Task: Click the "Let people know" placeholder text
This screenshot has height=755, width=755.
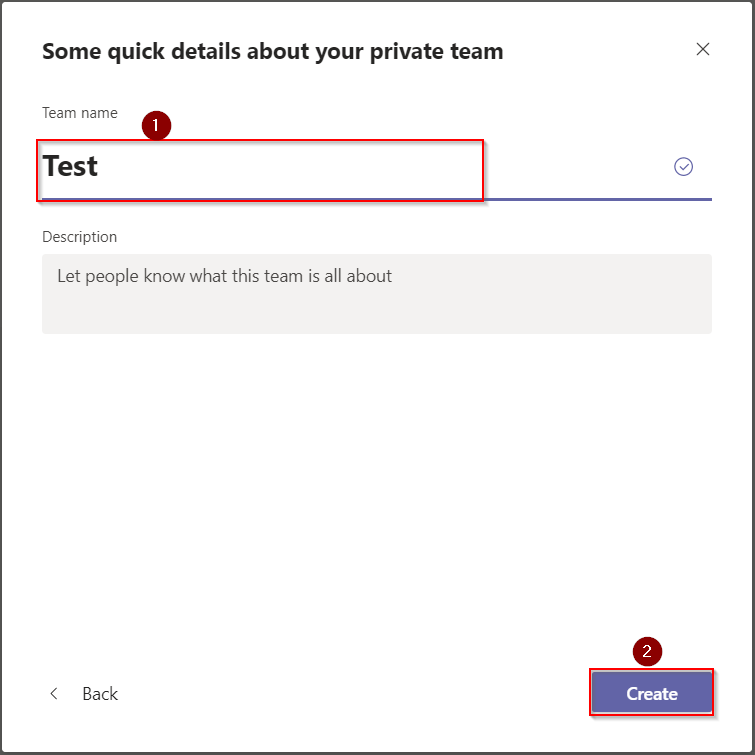Action: [x=224, y=275]
